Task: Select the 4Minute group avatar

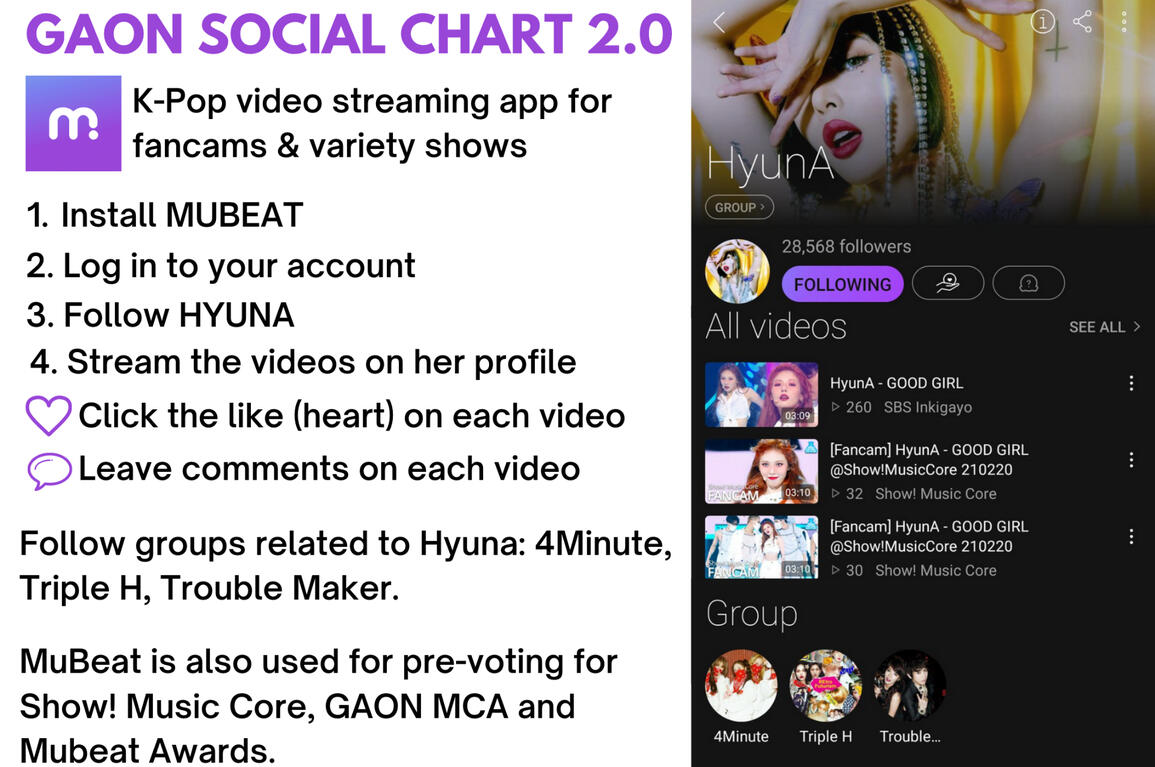Action: pyautogui.click(x=741, y=685)
